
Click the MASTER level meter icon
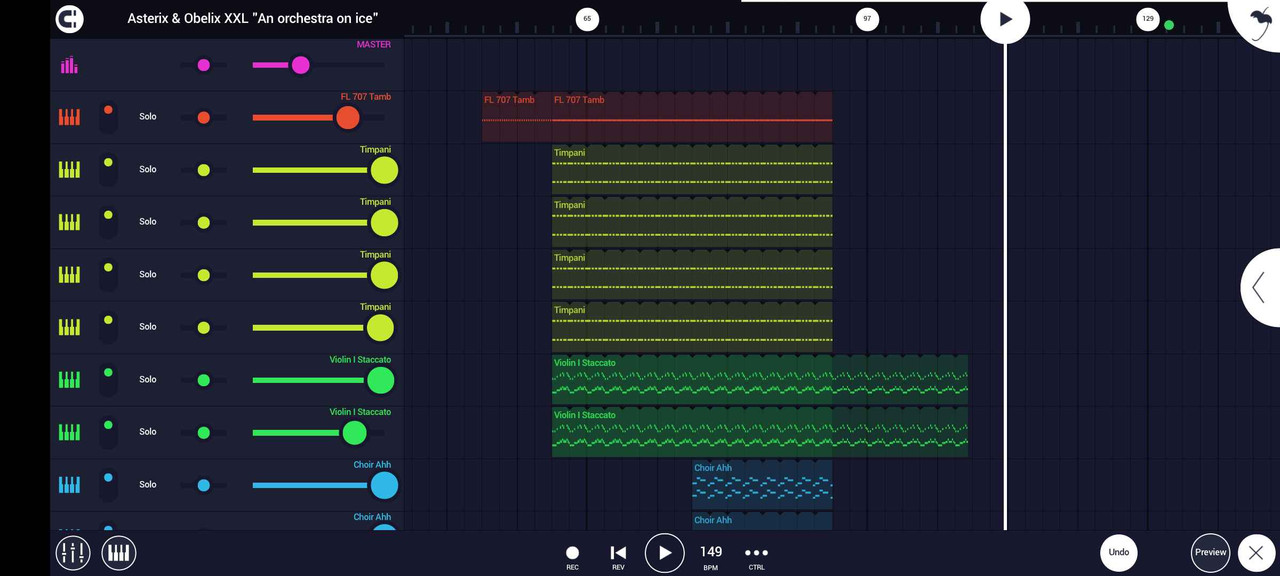[69, 65]
